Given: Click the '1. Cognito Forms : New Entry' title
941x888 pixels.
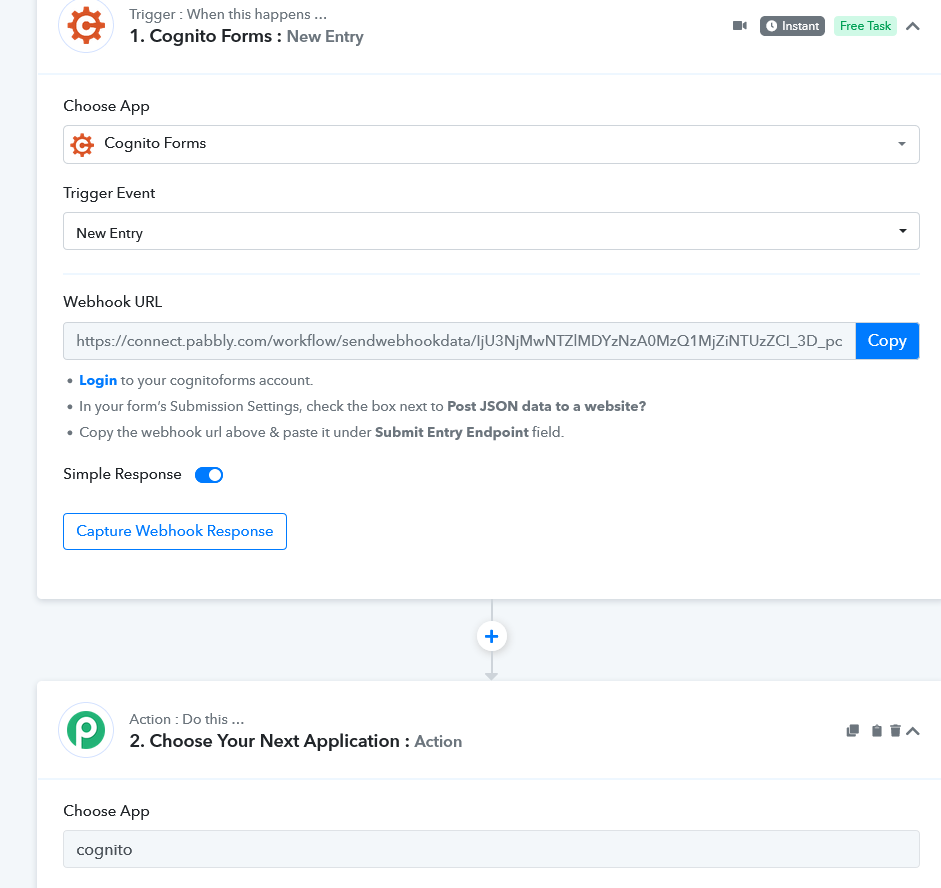Looking at the screenshot, I should 246,37.
